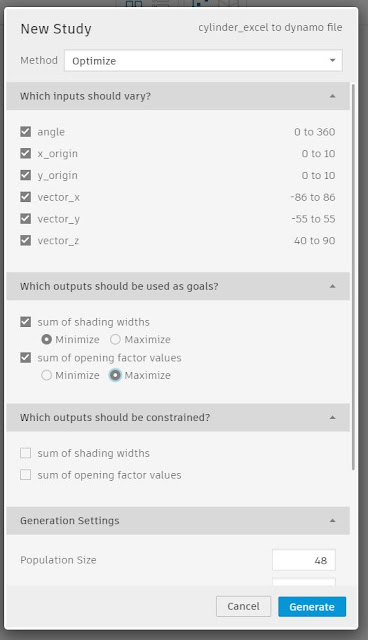The height and width of the screenshot is (640, 368).
Task: Click the Population Size input field
Action: click(304, 560)
